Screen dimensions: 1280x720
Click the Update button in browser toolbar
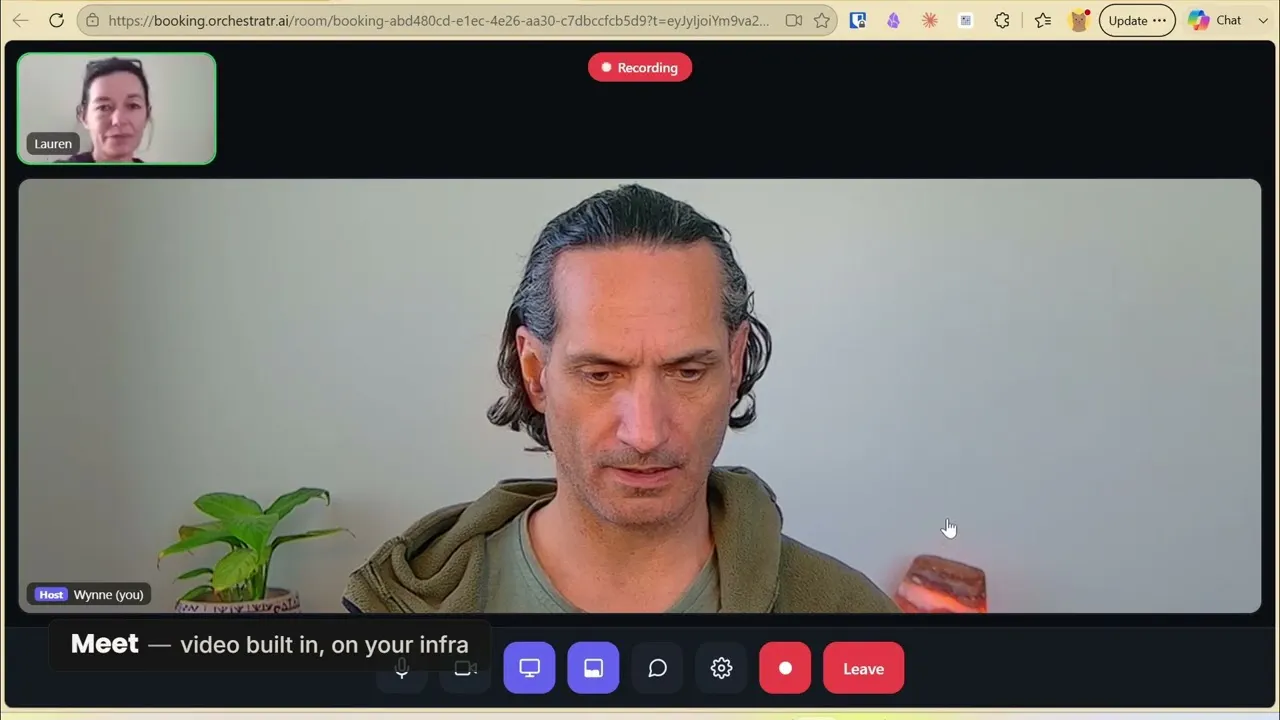pyautogui.click(x=1137, y=20)
